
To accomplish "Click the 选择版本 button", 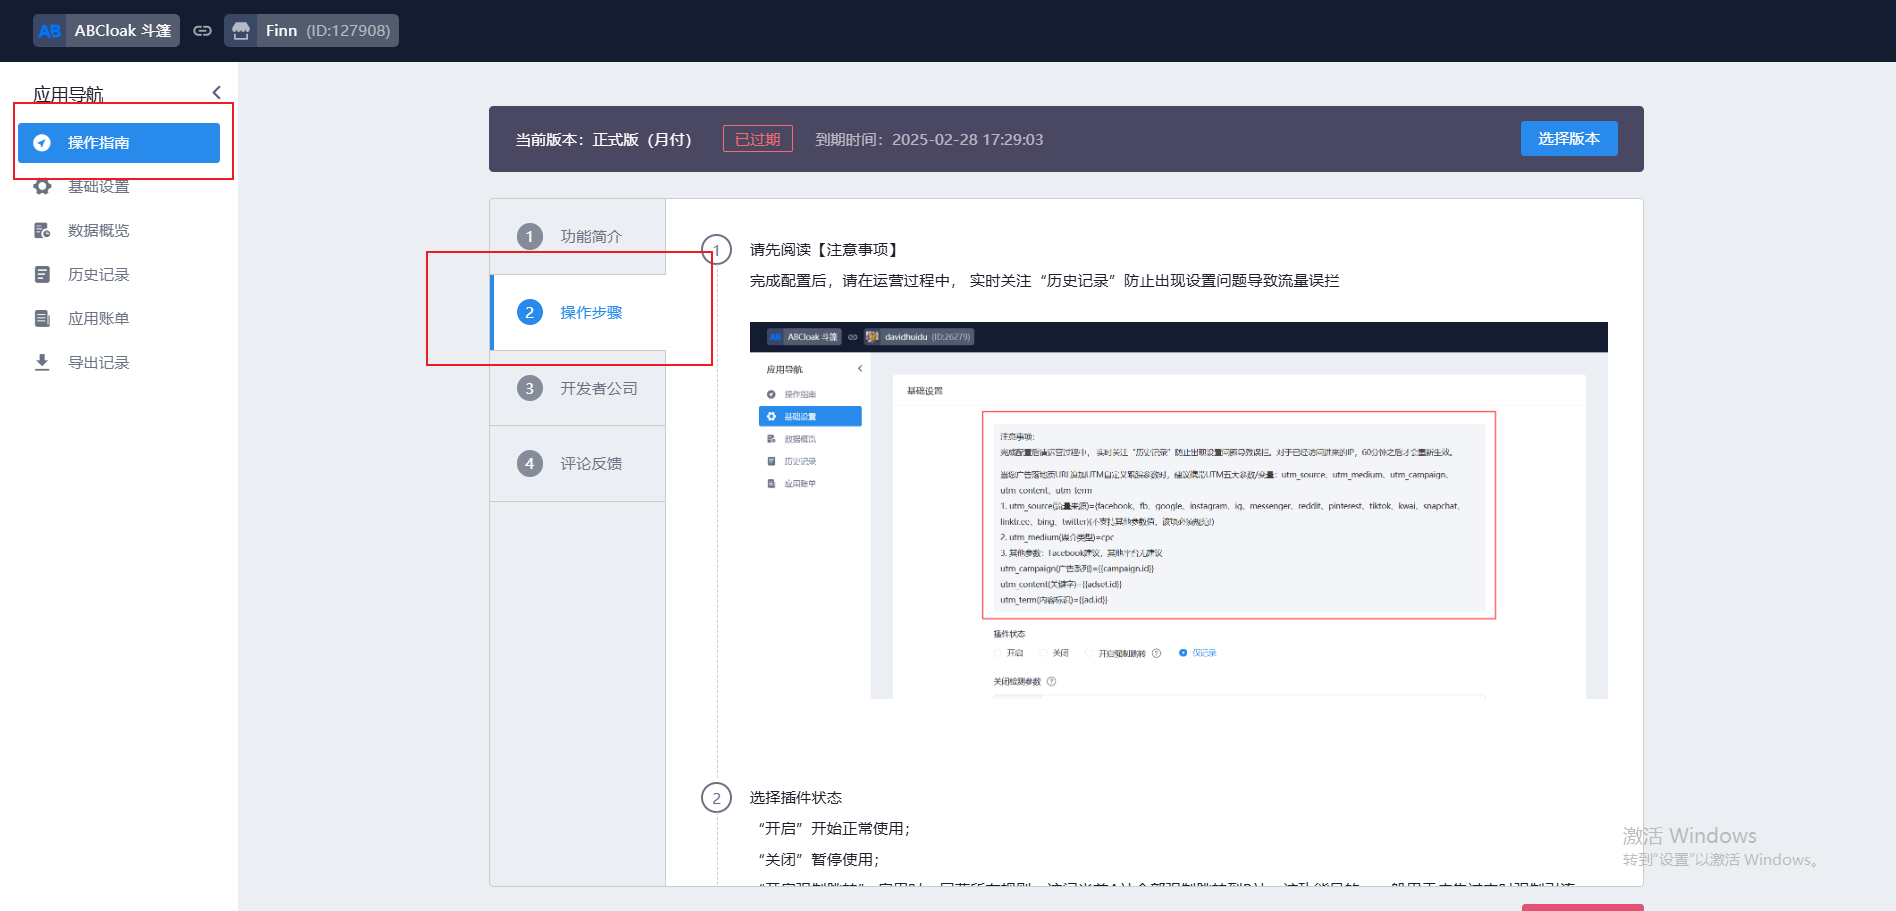I will tap(1569, 139).
